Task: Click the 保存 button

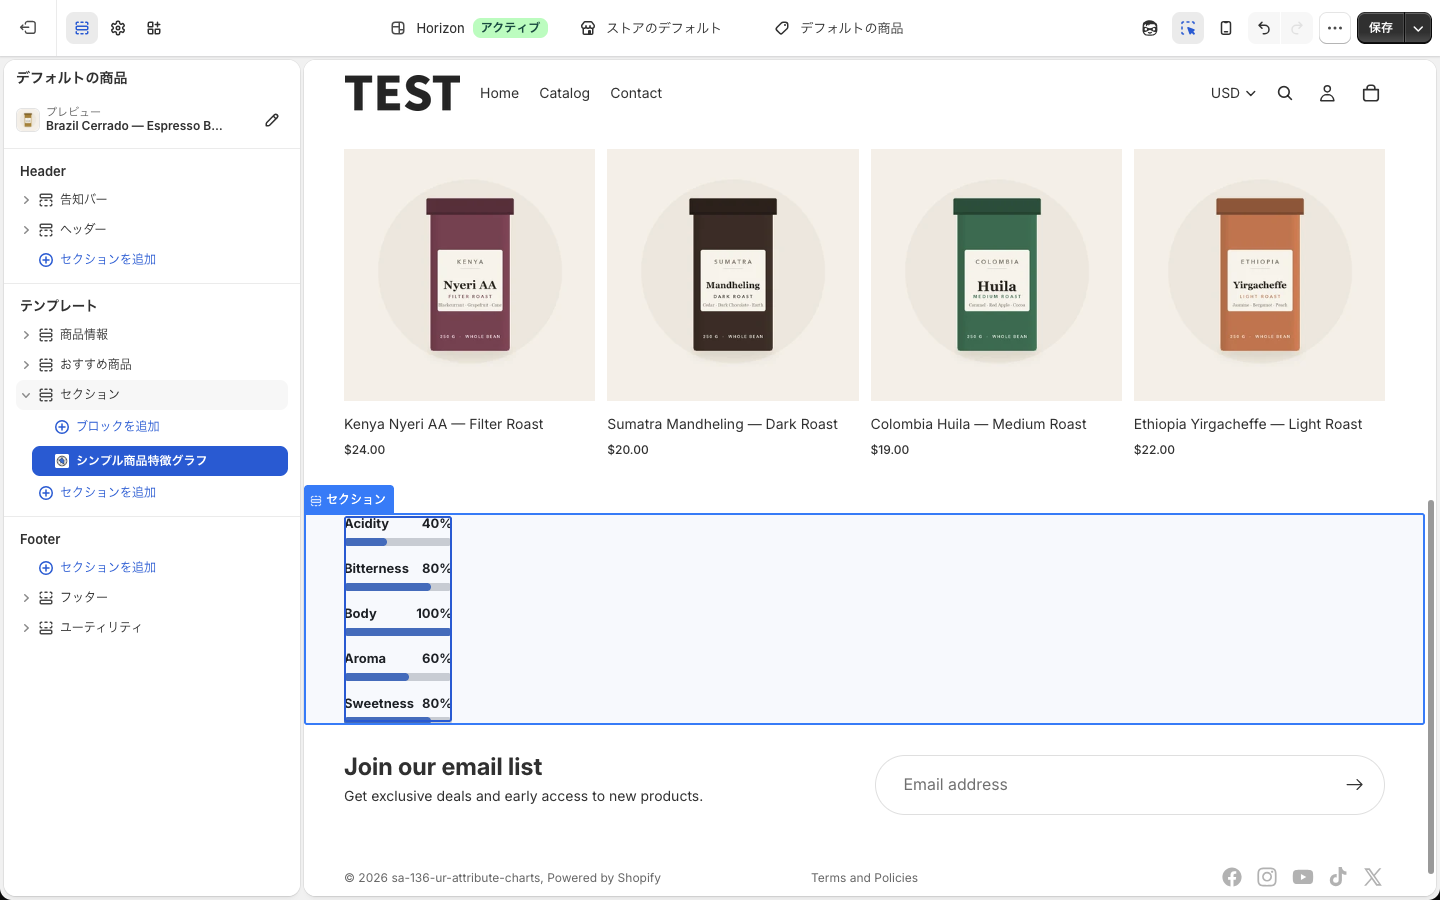Action: point(1381,28)
